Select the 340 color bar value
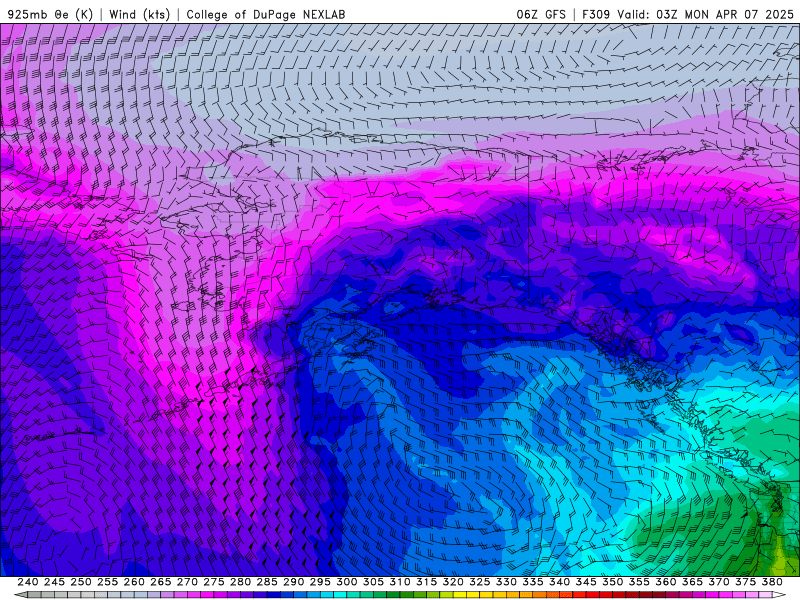 [560, 582]
